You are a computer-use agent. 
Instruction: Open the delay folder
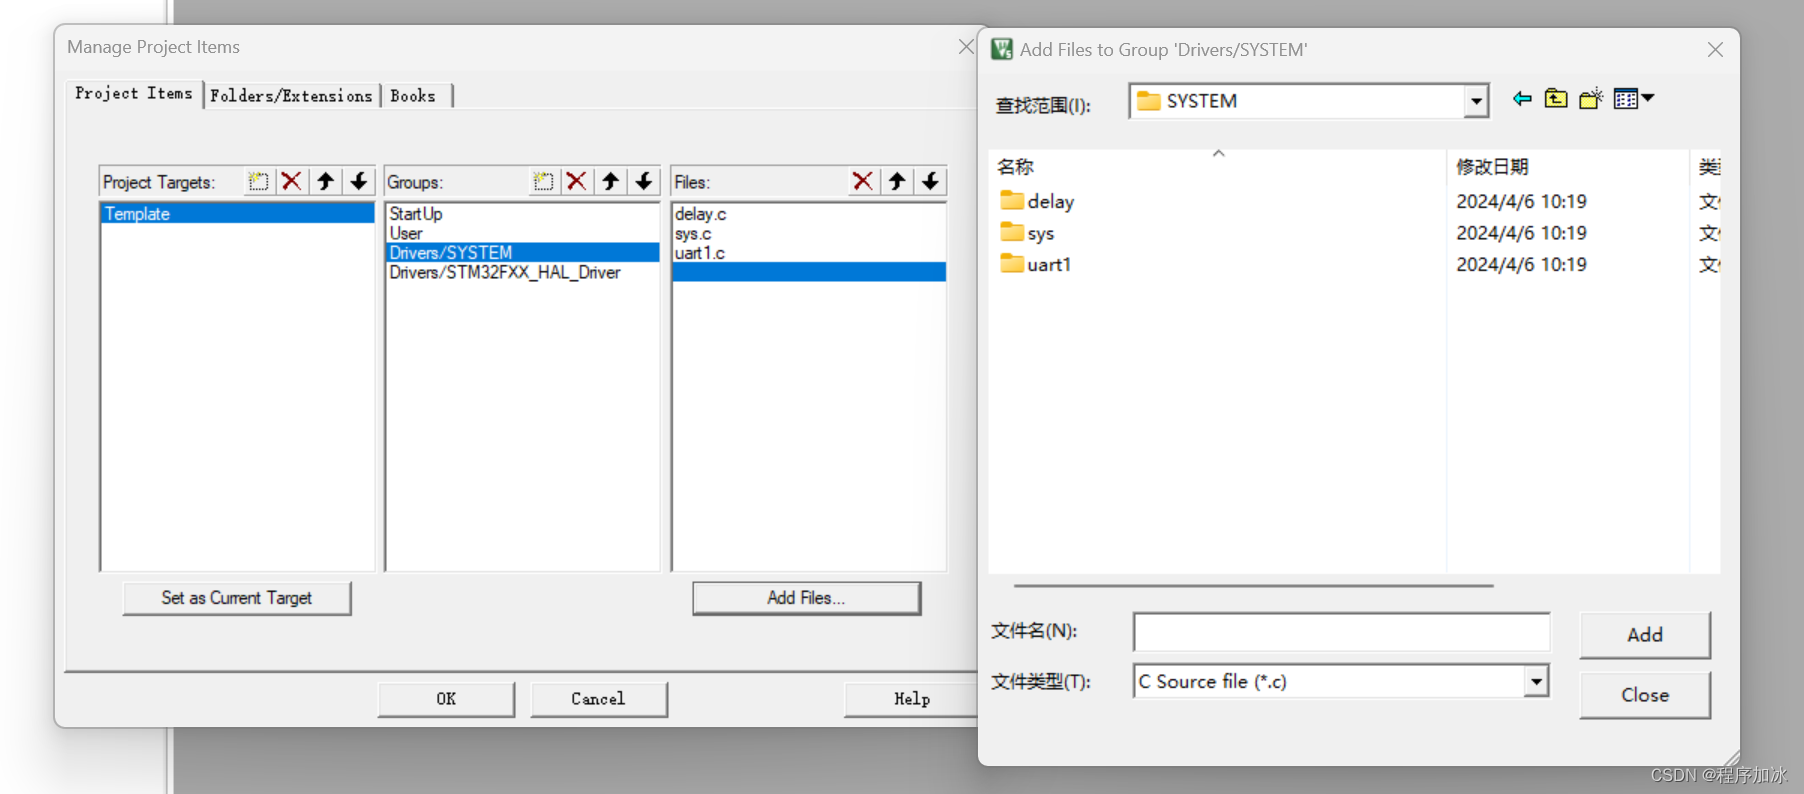click(1037, 201)
